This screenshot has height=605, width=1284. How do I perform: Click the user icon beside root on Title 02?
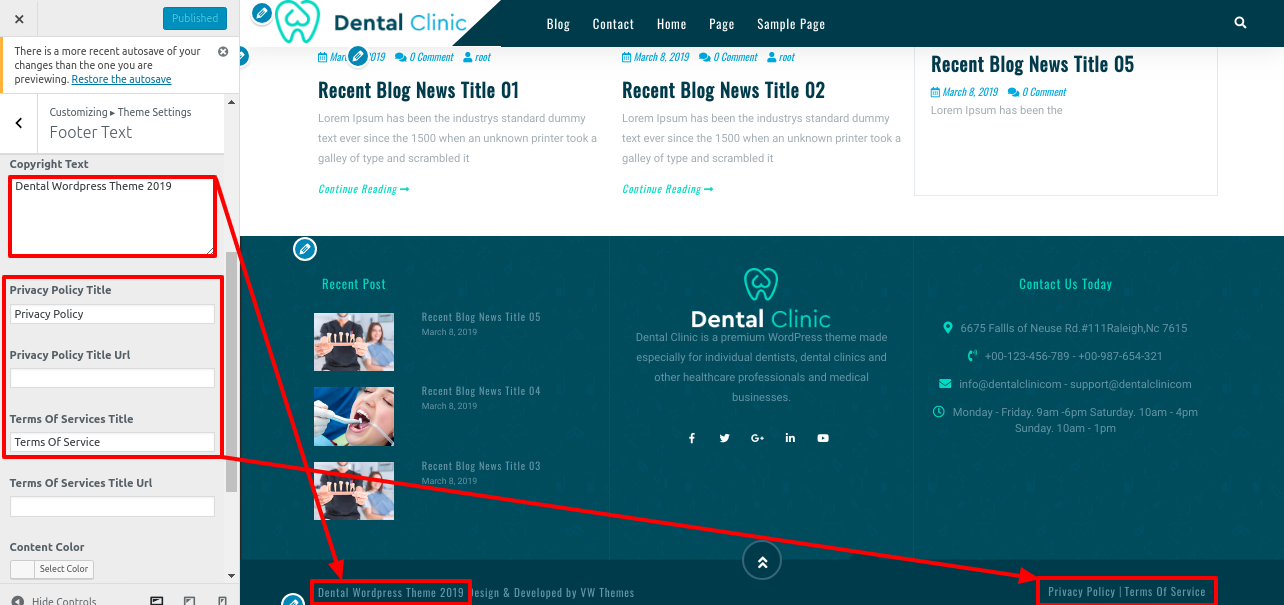772,57
